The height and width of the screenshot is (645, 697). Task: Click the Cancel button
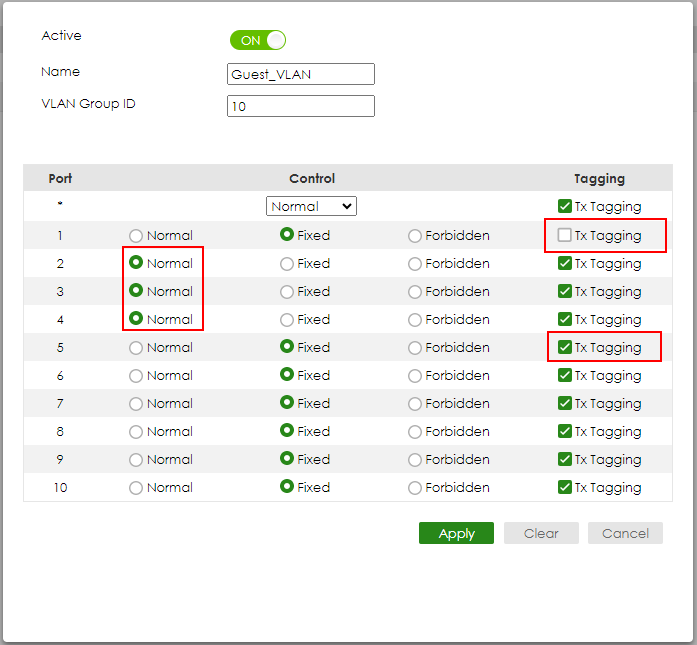[625, 533]
